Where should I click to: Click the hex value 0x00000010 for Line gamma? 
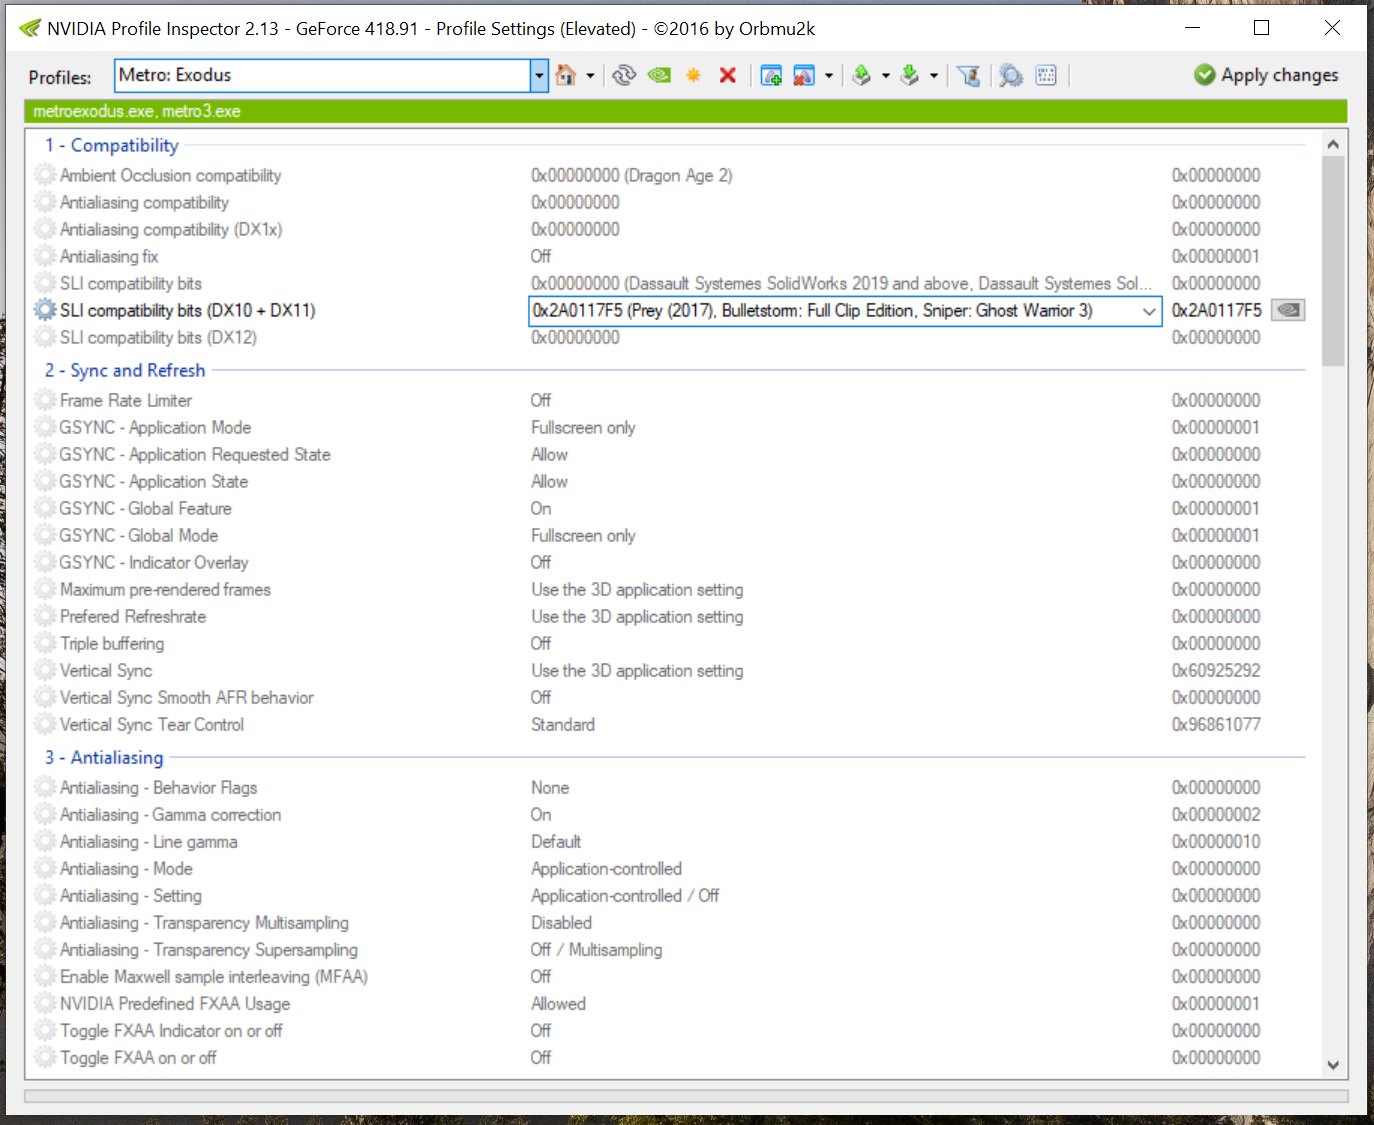click(x=1216, y=841)
